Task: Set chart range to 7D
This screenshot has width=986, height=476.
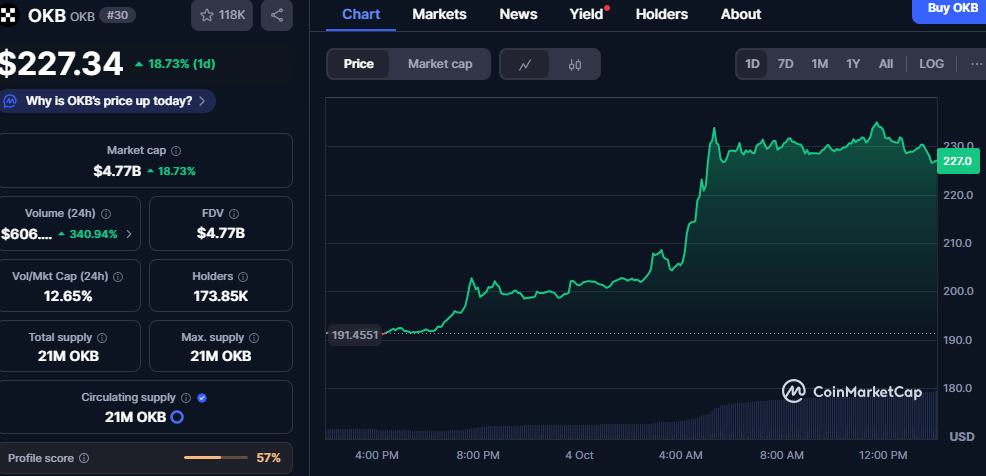Action: point(786,64)
